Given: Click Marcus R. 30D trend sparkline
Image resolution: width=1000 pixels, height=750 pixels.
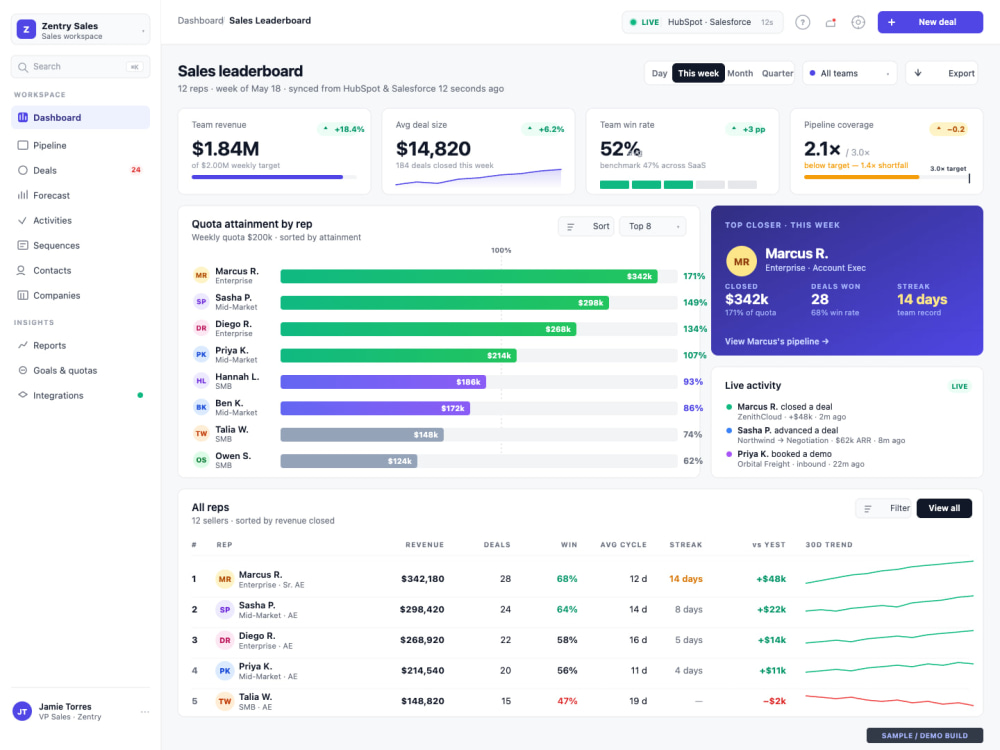Looking at the screenshot, I should coord(889,573).
